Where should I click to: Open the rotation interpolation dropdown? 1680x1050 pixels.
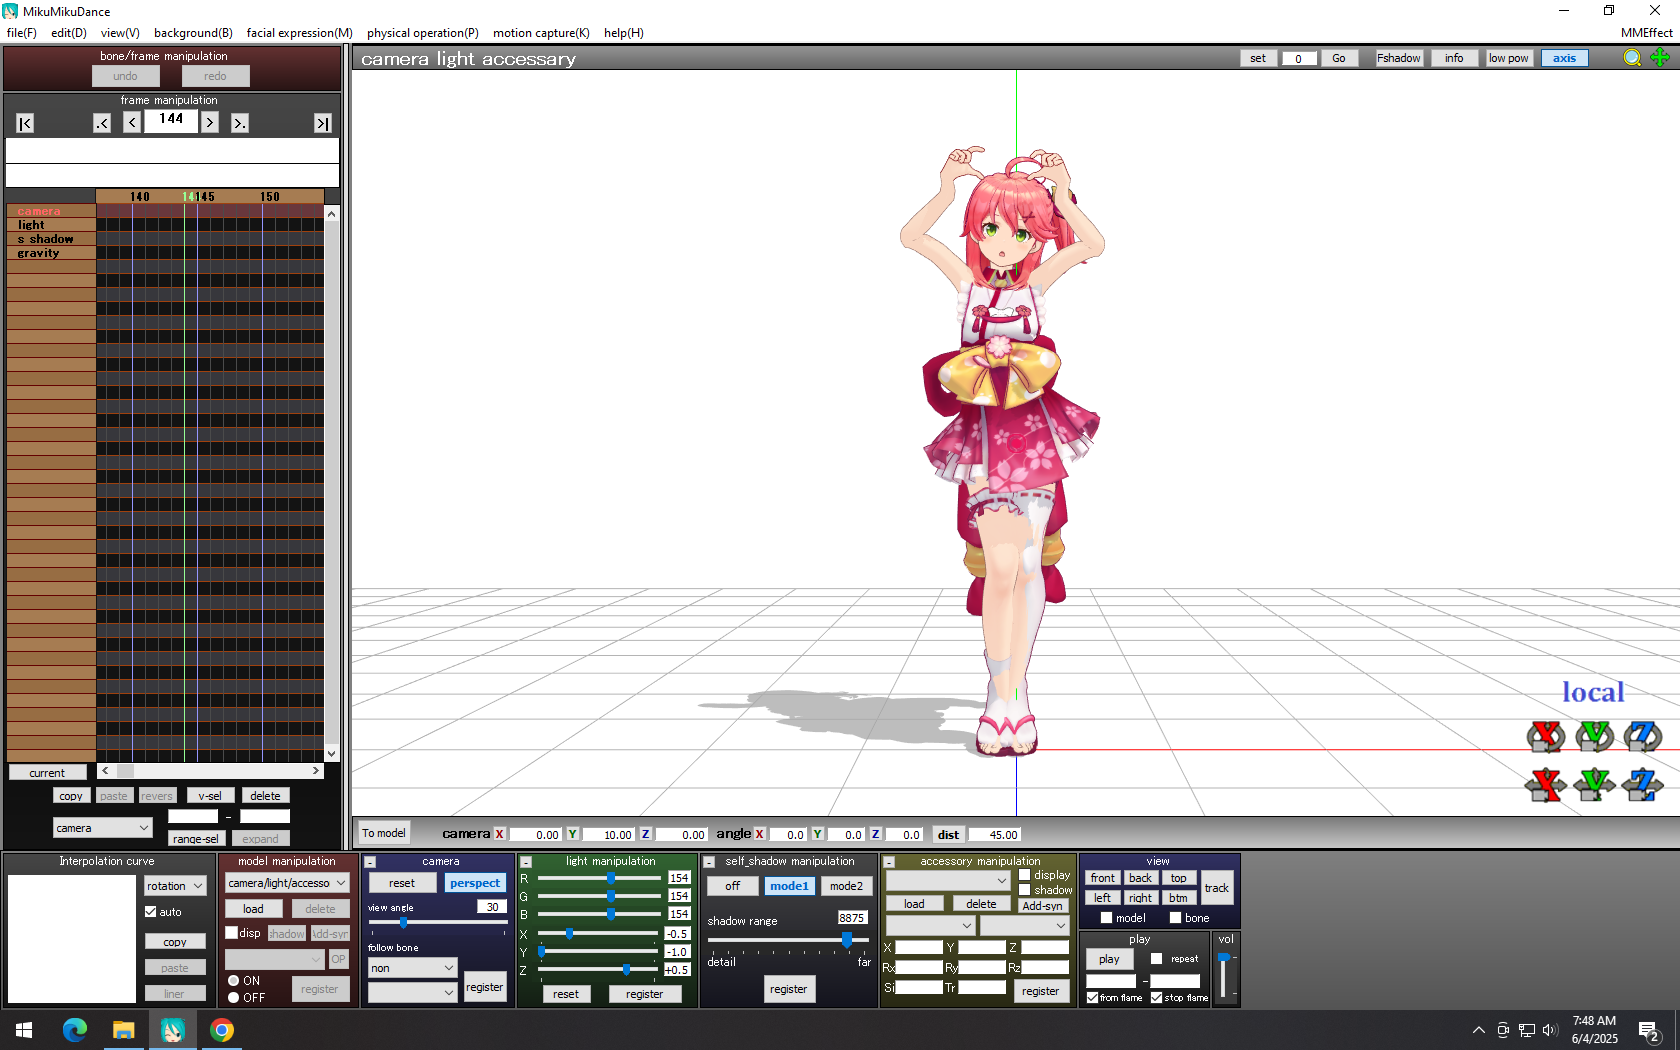tap(175, 886)
